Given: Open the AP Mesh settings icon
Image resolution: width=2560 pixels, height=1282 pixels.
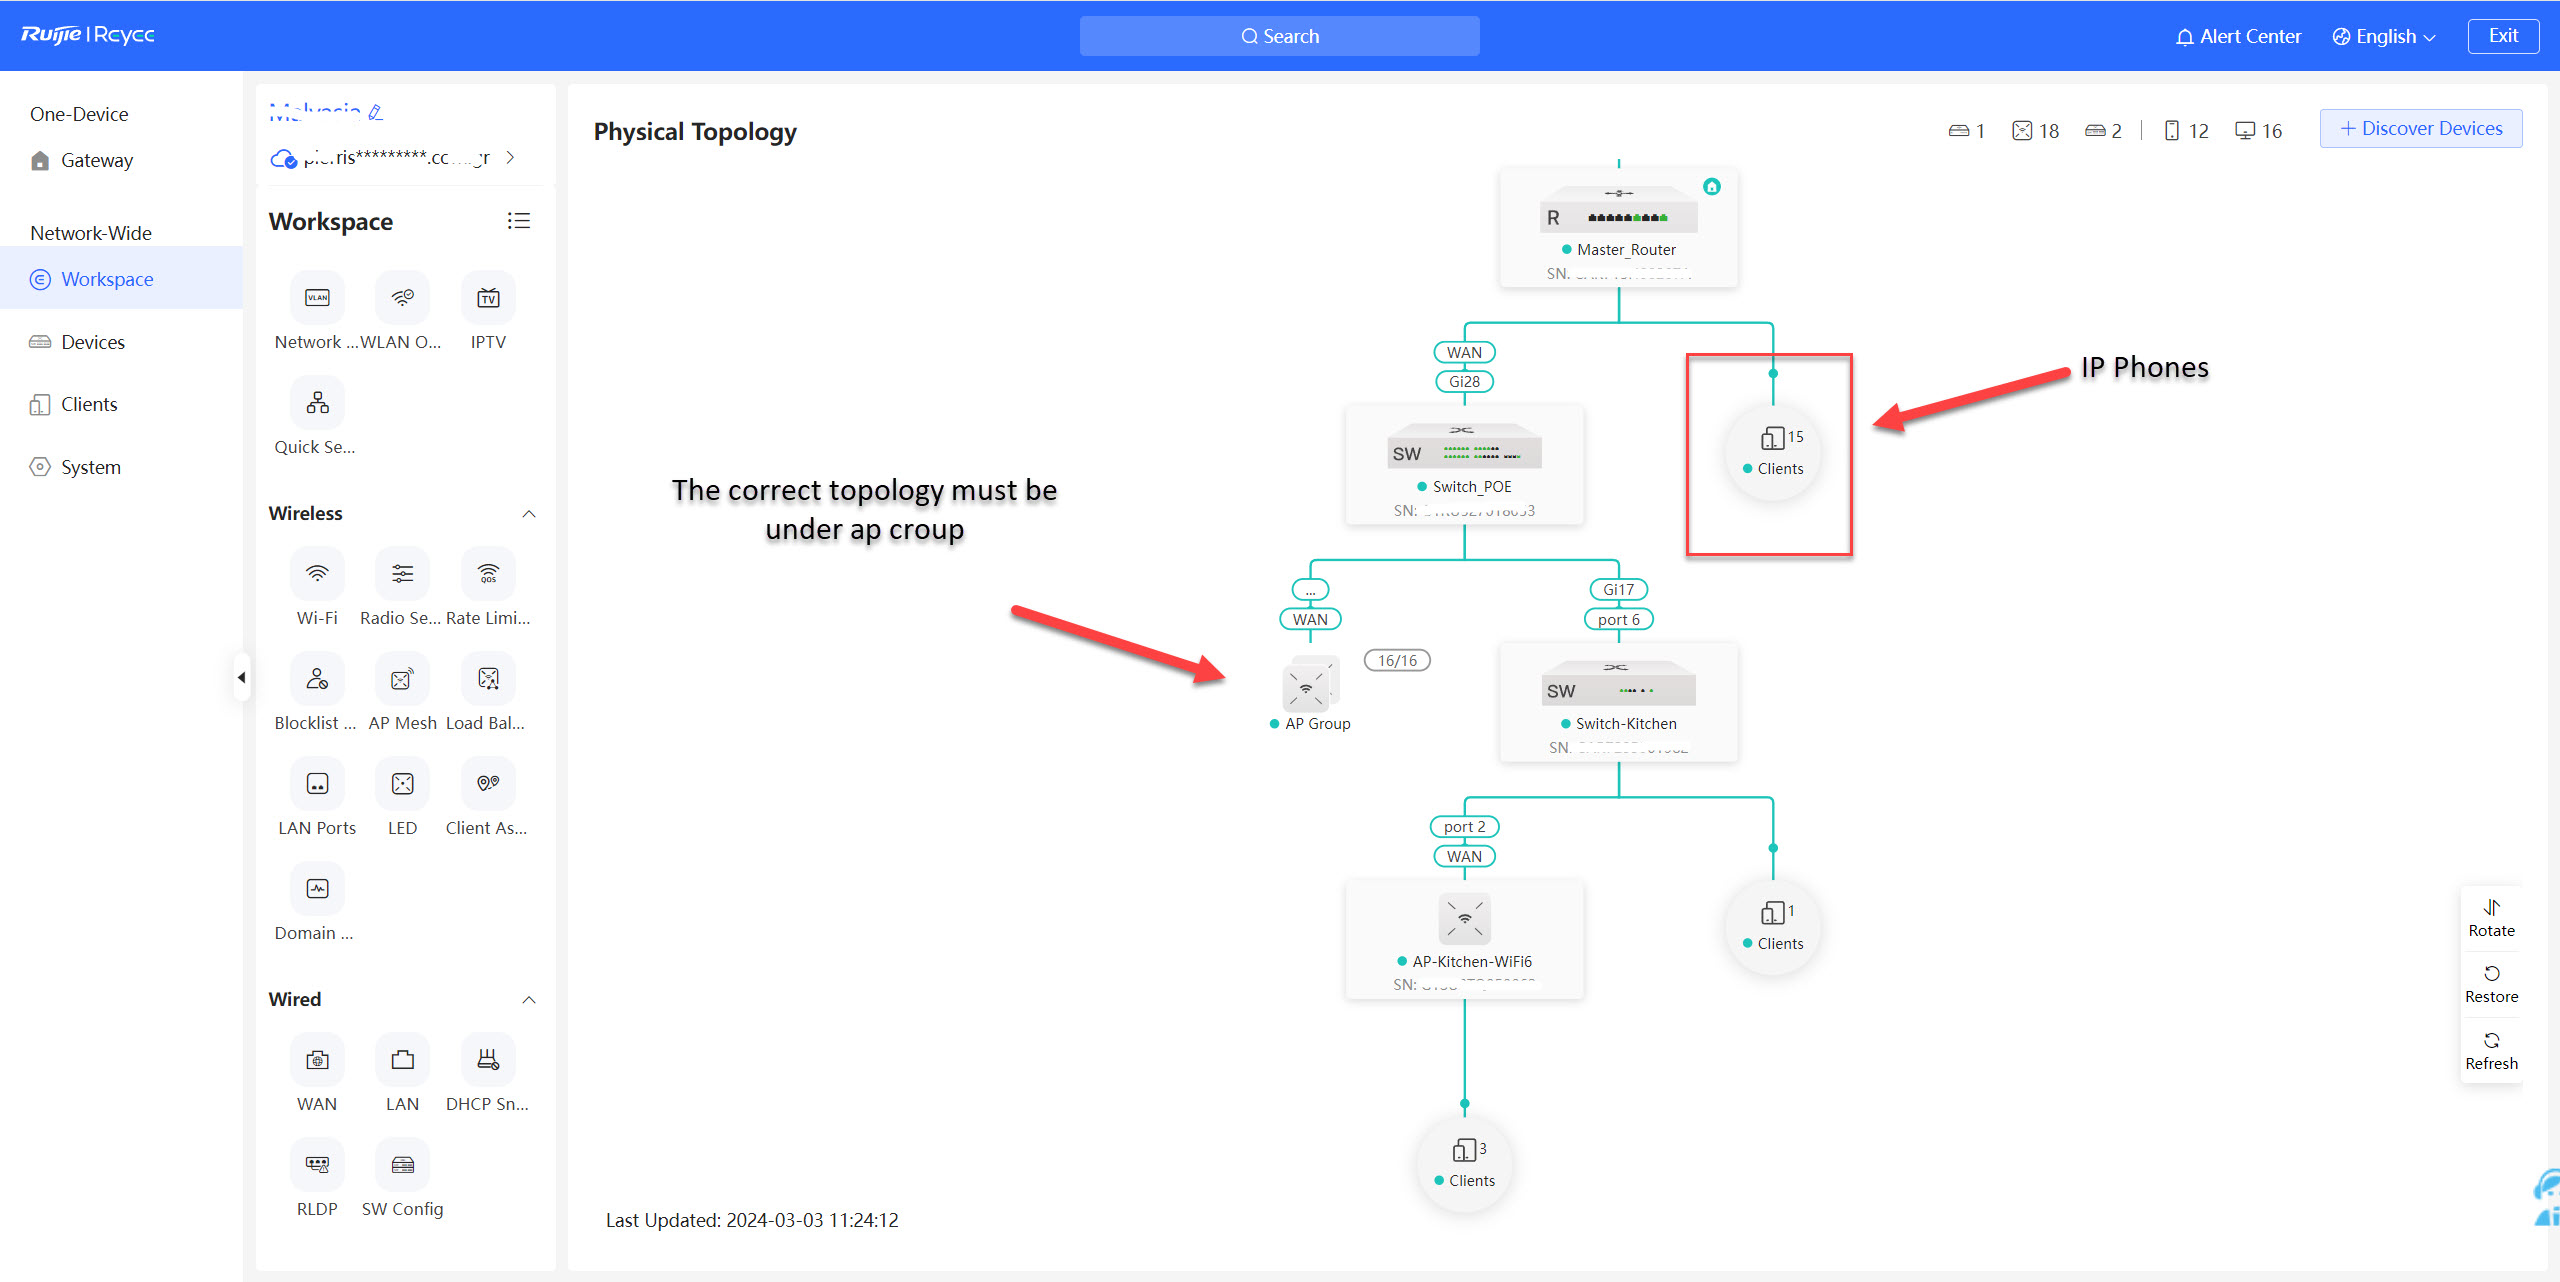Looking at the screenshot, I should (402, 680).
